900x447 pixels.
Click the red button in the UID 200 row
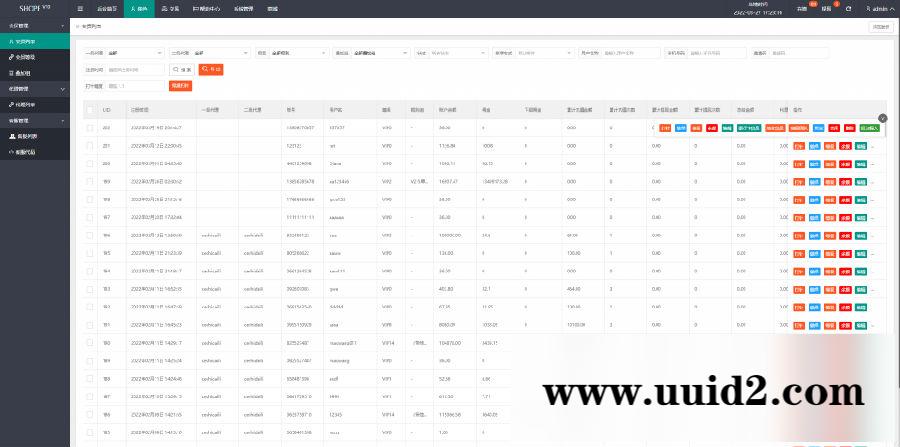[x=845, y=164]
